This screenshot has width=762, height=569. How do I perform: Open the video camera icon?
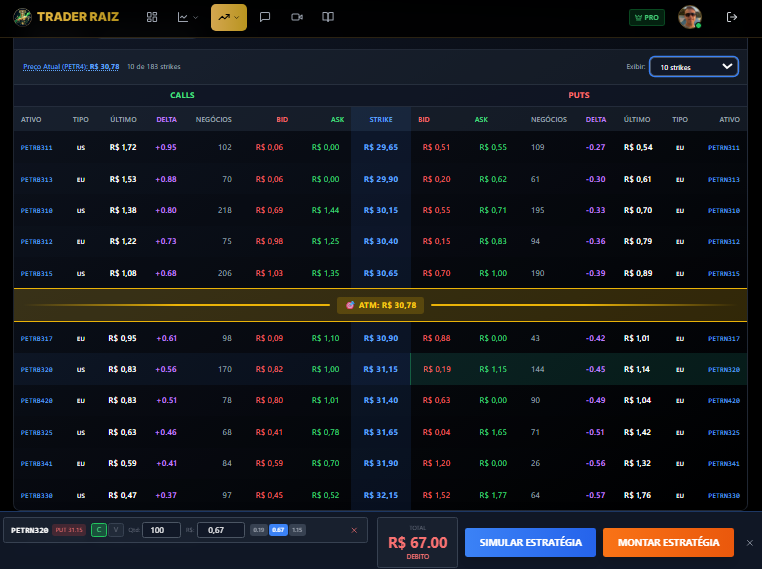297,17
